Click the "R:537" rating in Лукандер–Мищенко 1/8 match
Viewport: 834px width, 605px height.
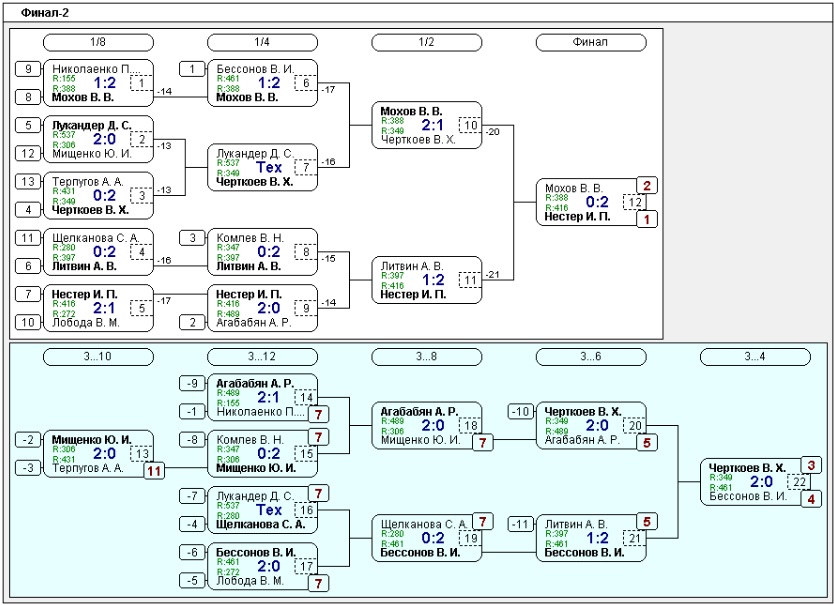64,135
